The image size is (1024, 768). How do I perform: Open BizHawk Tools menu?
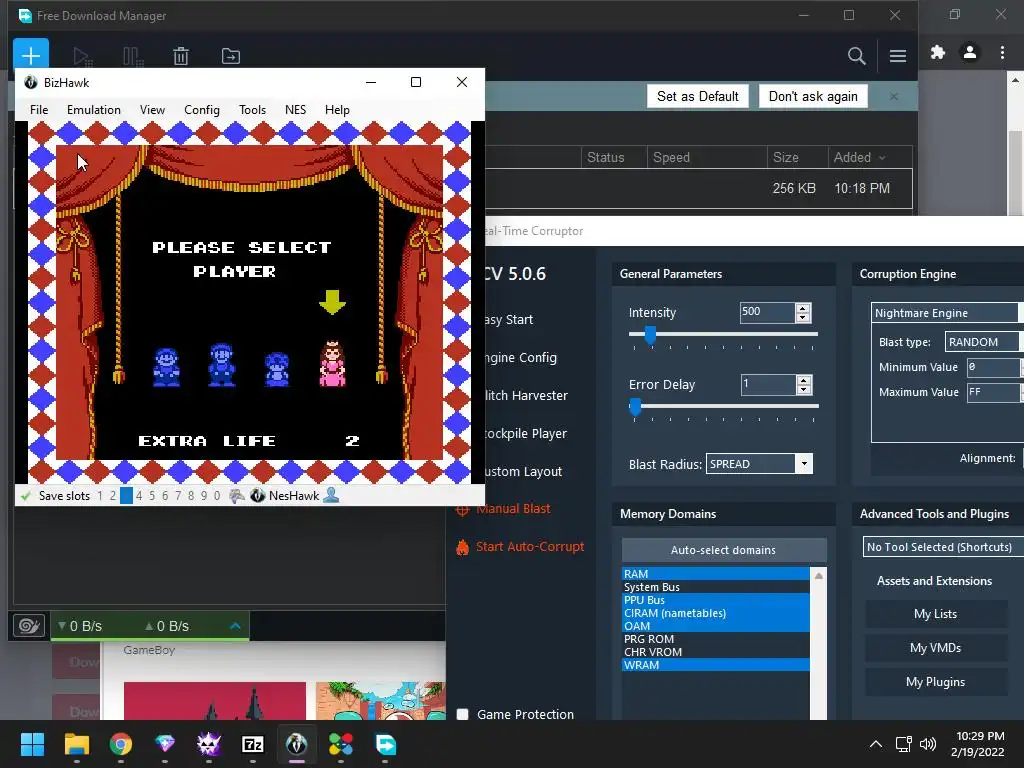tap(252, 110)
